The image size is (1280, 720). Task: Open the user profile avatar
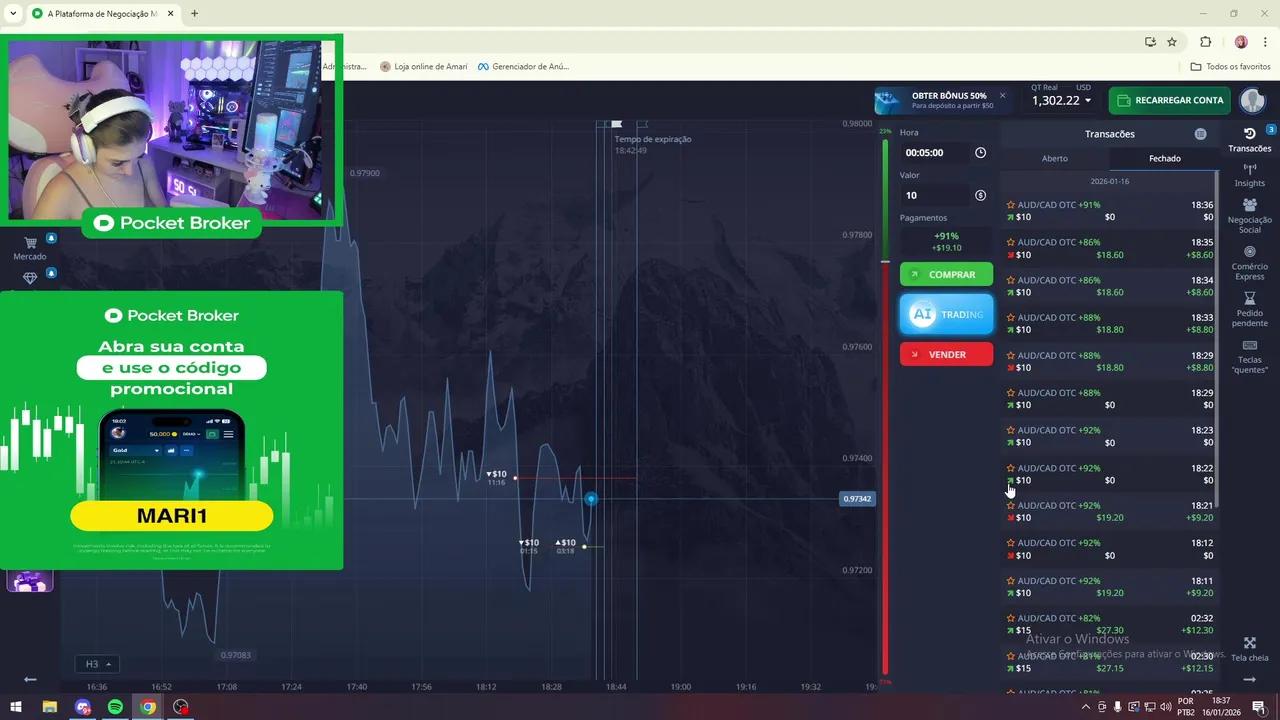coord(1252,100)
